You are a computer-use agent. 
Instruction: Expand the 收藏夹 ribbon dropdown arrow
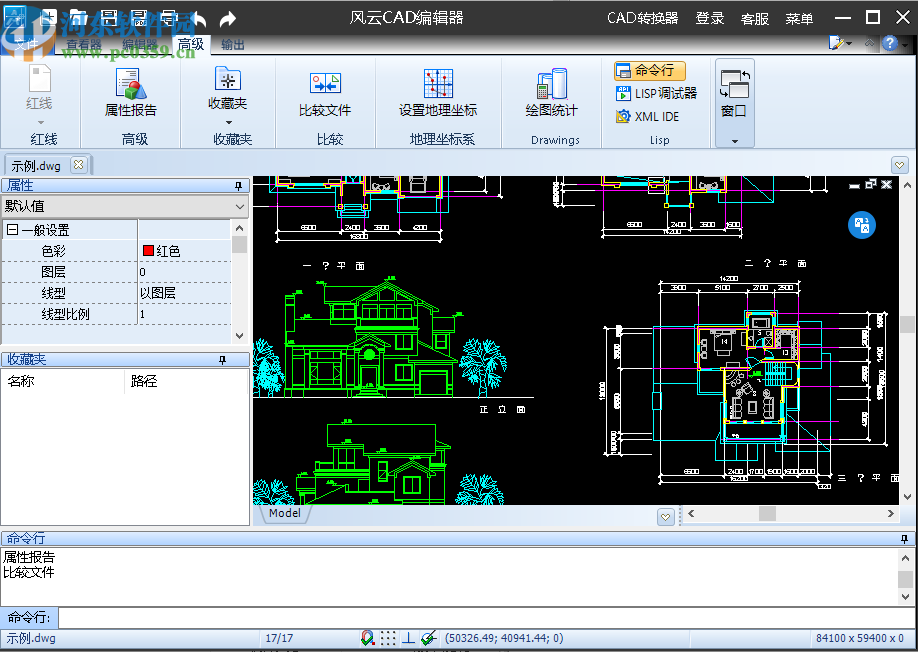pos(229,122)
